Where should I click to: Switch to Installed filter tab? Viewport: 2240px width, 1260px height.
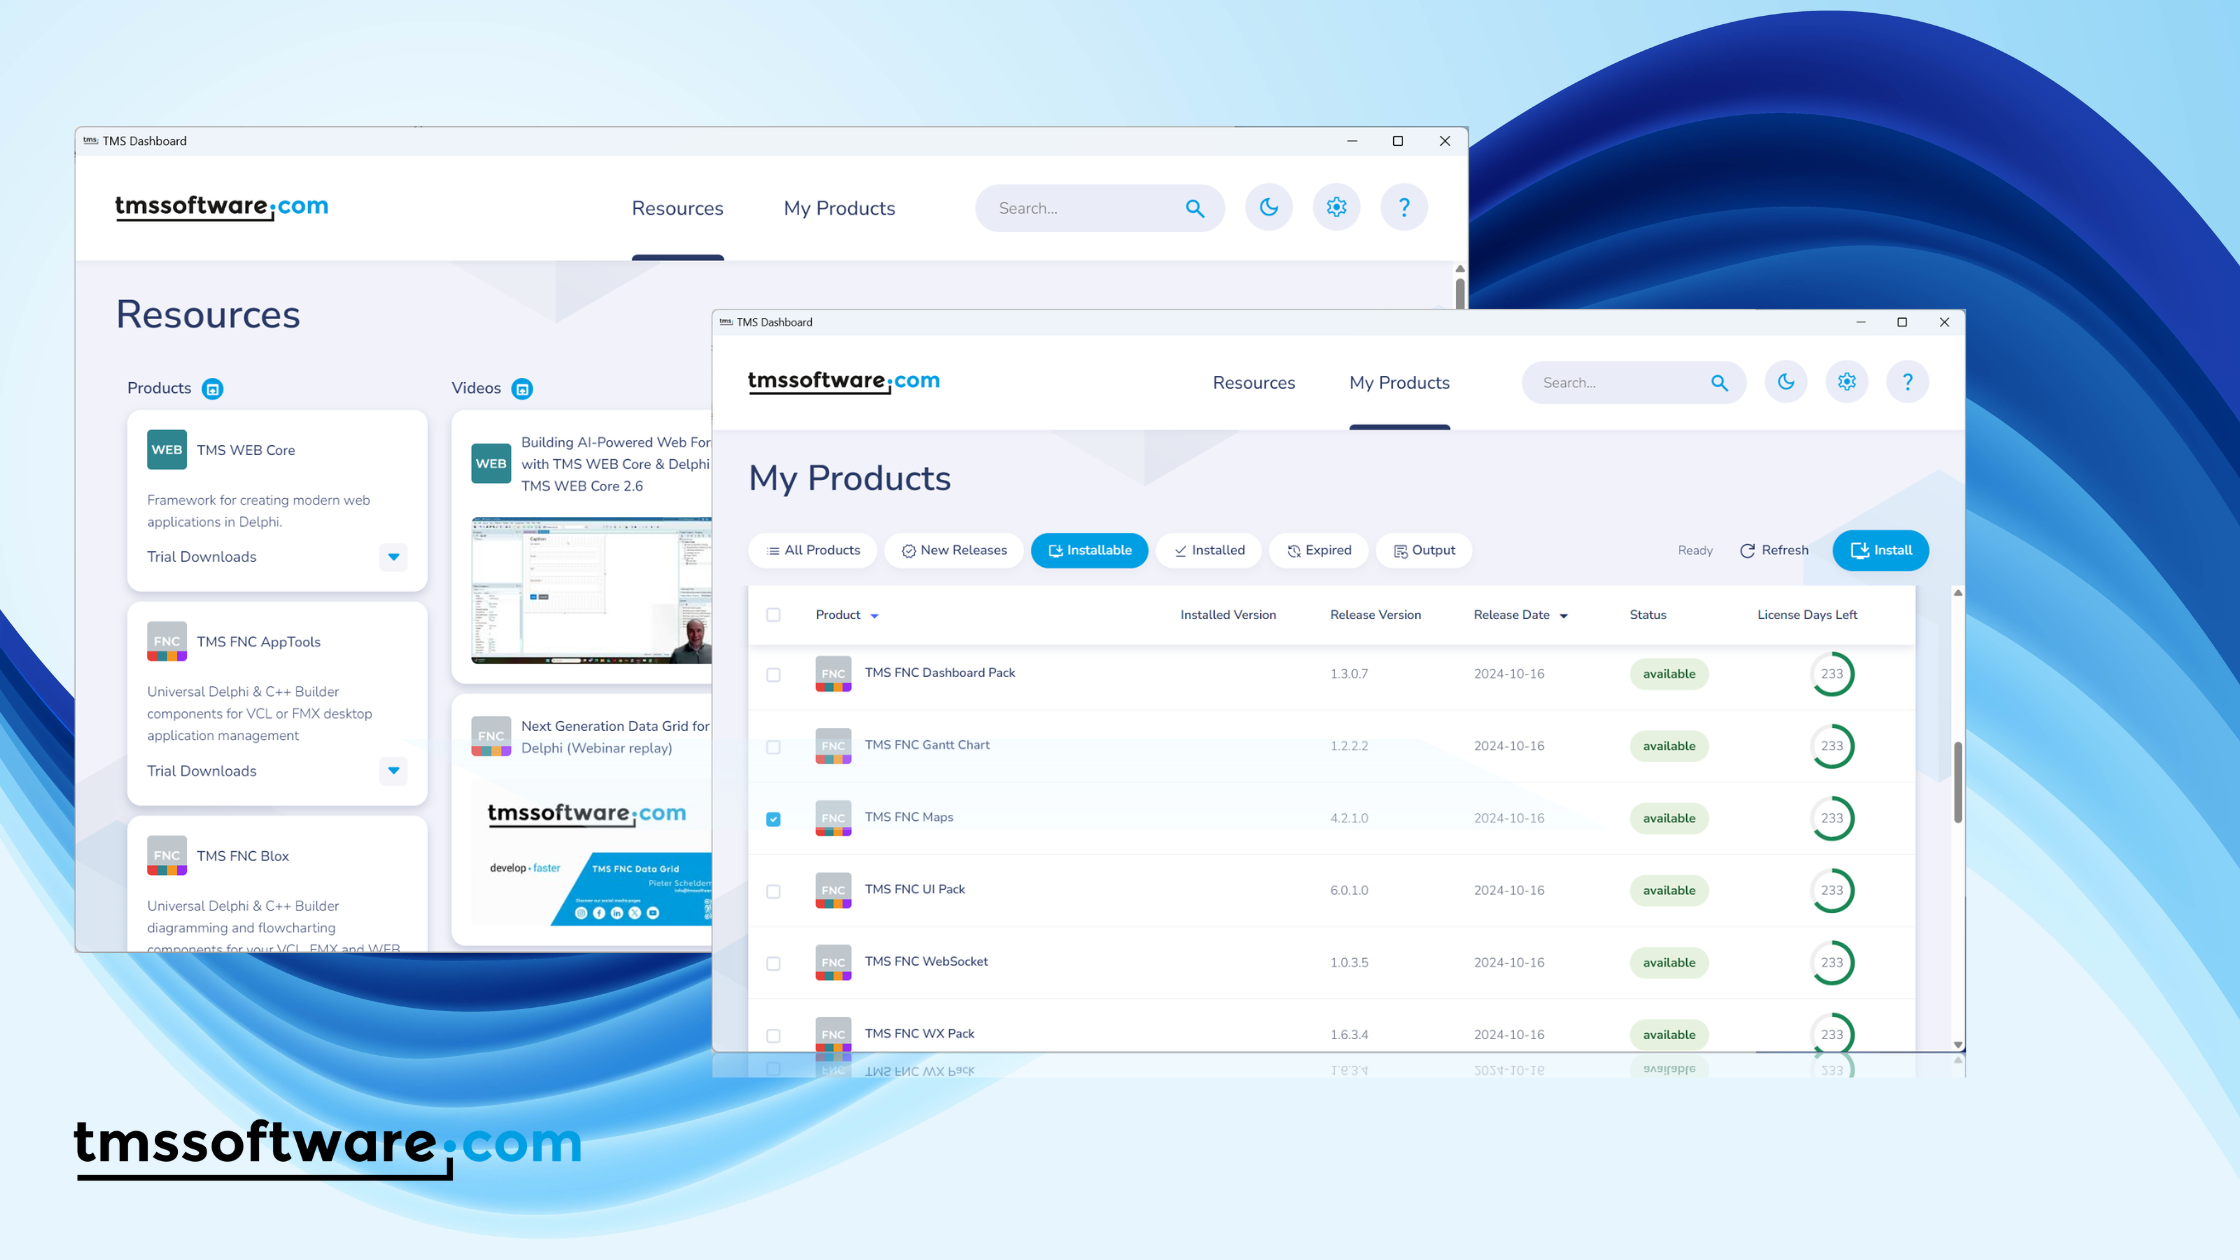pos(1209,550)
